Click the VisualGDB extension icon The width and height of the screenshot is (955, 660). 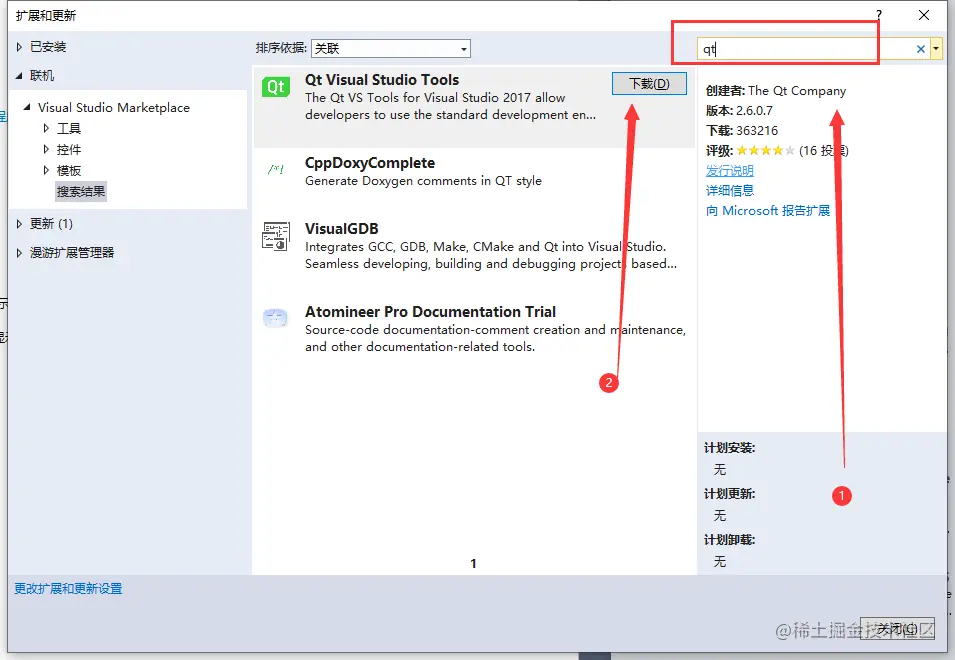[275, 236]
